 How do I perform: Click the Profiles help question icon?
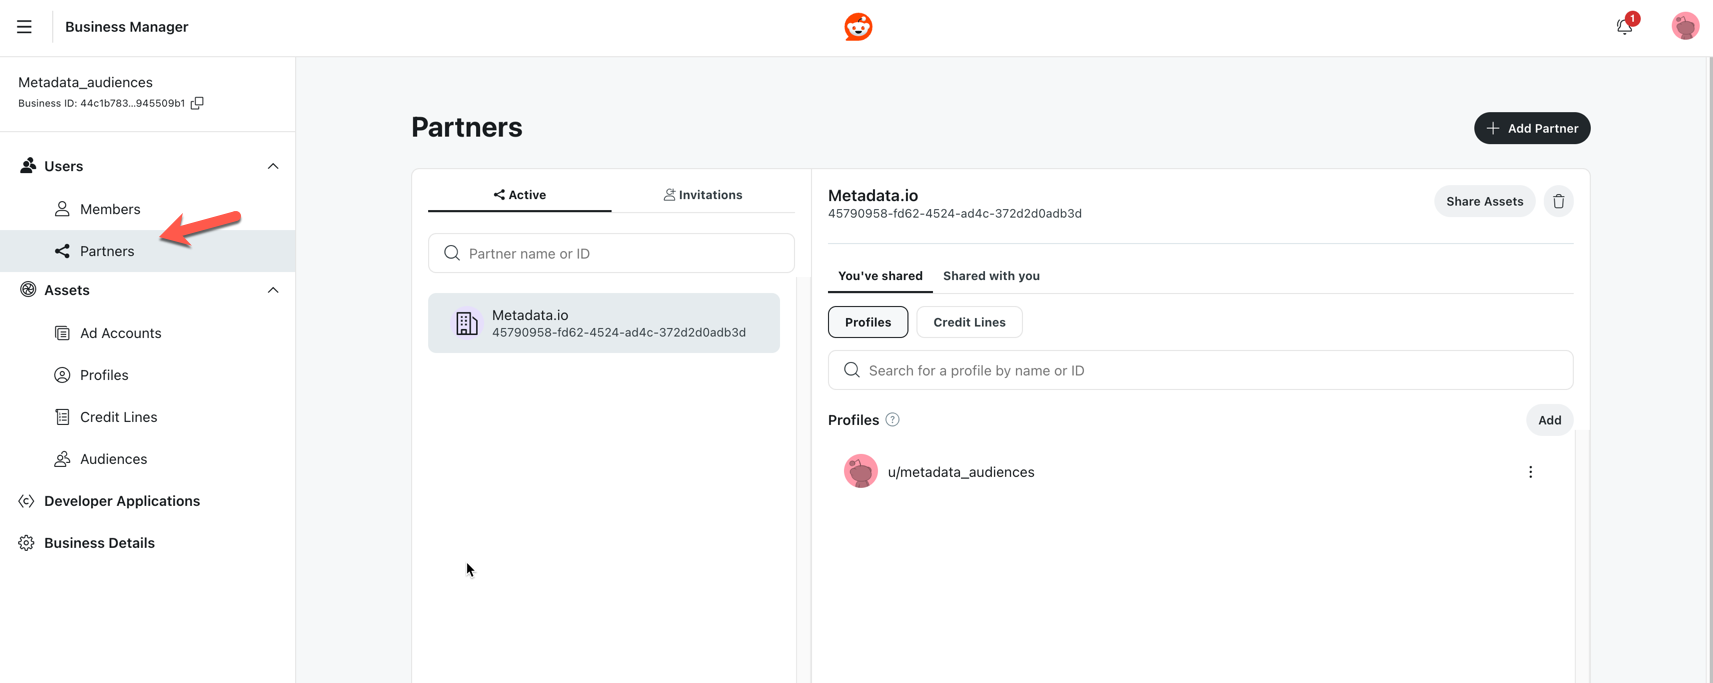click(892, 420)
